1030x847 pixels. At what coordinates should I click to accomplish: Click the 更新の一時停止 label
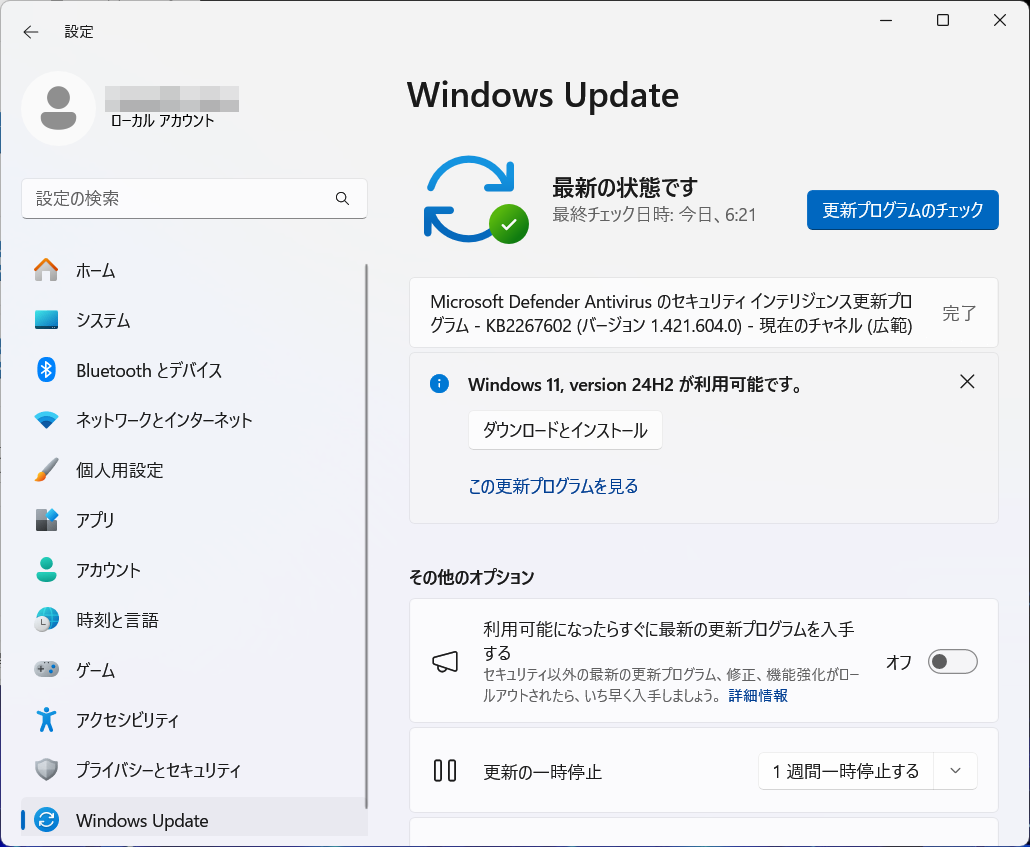[x=543, y=771]
